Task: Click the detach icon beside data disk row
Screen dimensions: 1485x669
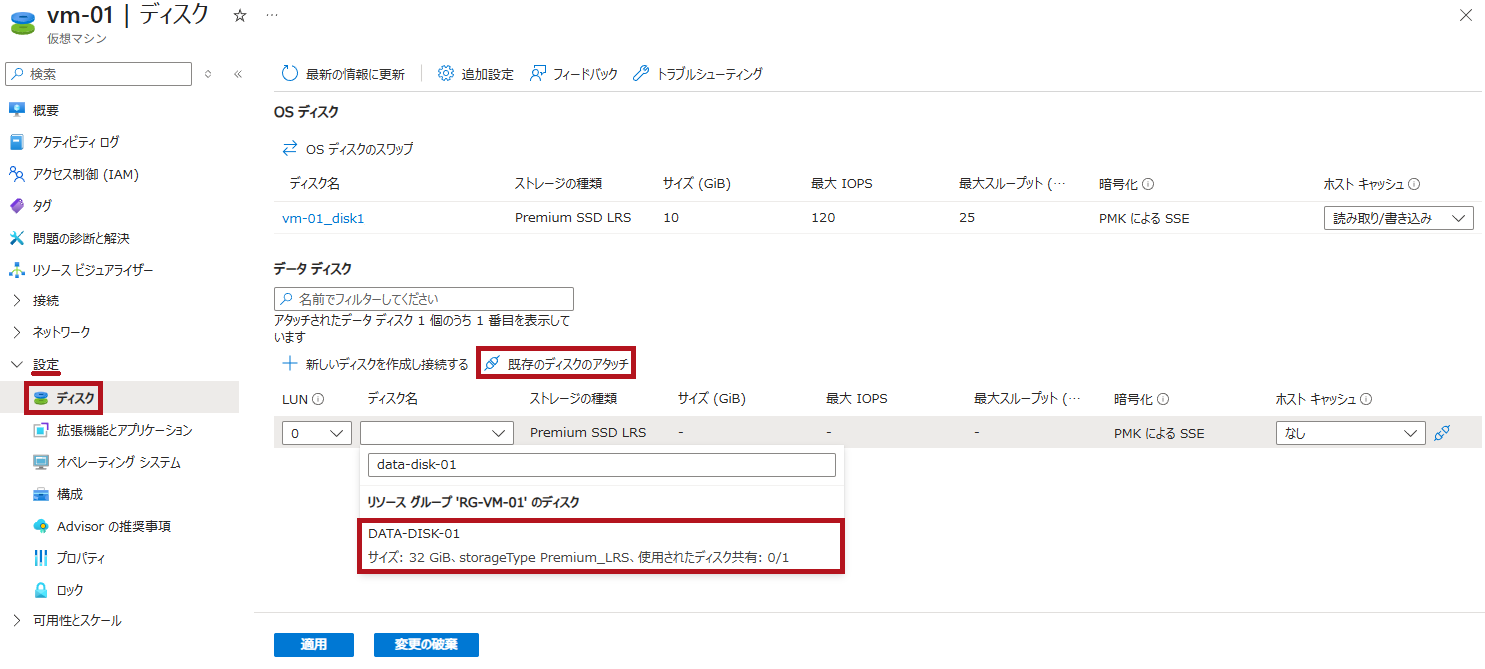Action: click(x=1442, y=433)
